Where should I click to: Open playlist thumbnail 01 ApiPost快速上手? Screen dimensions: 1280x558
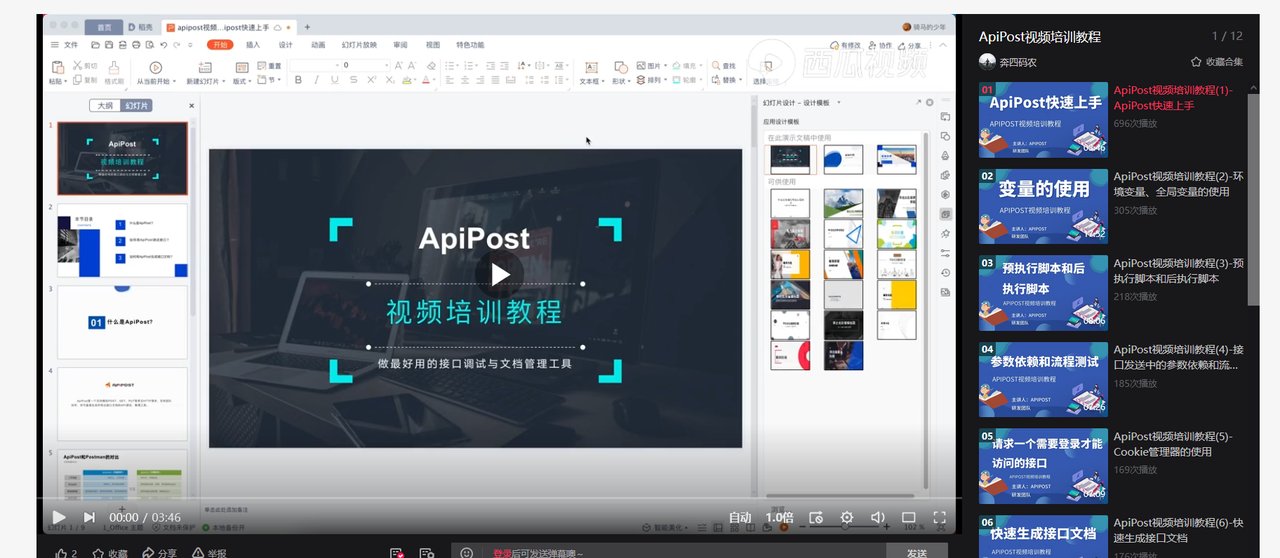click(x=1043, y=119)
